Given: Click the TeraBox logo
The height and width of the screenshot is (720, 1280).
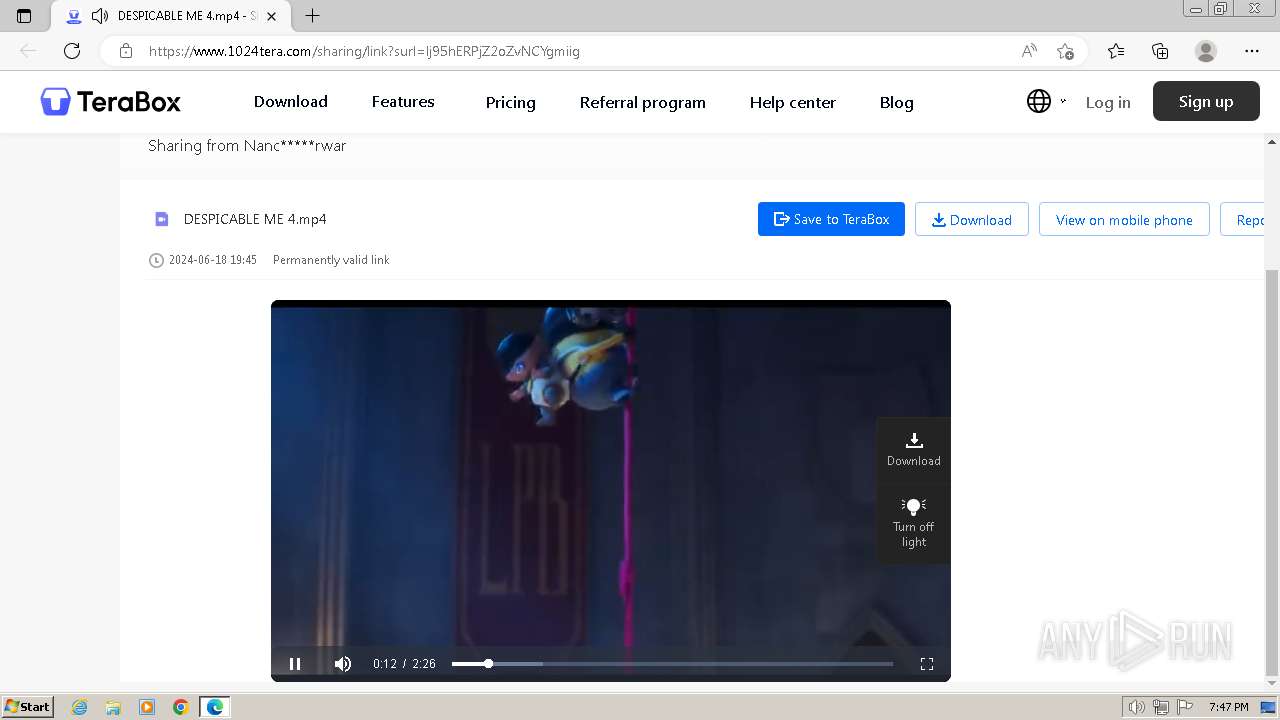Looking at the screenshot, I should [x=111, y=101].
